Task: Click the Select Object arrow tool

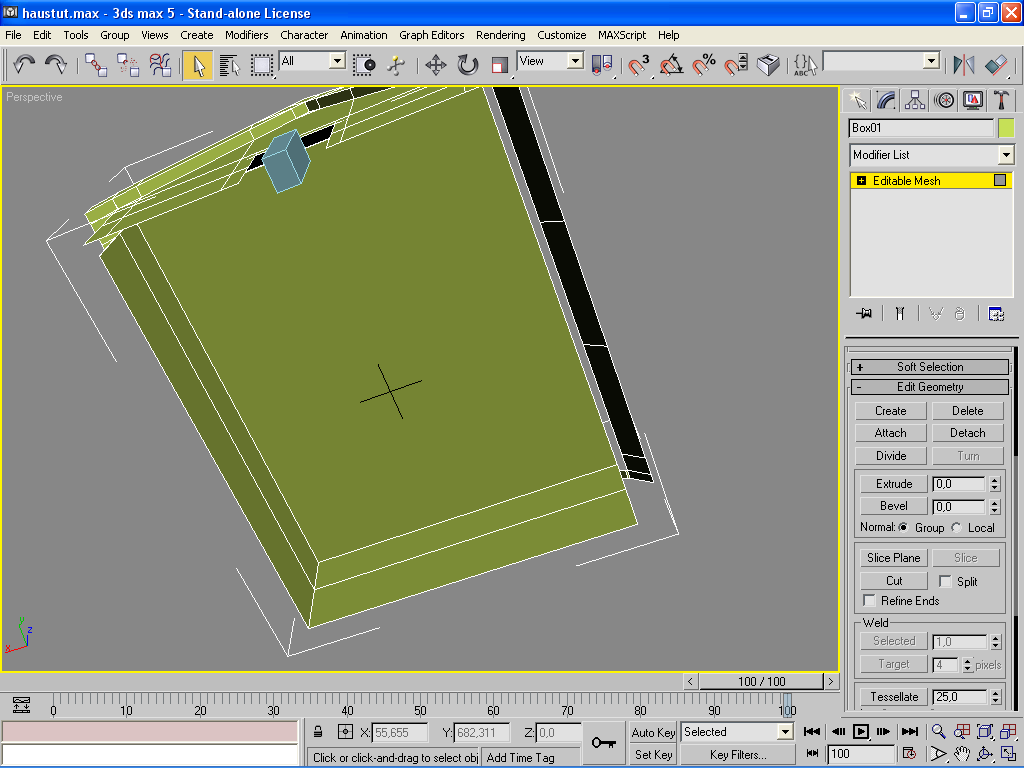Action: 198,65
